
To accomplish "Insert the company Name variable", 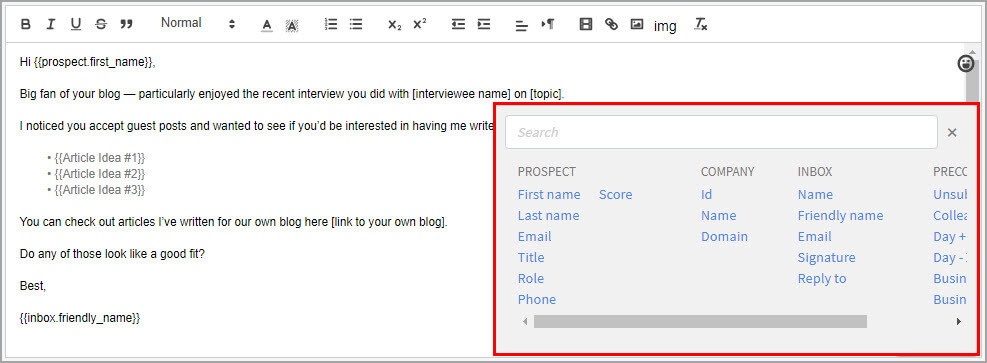I will coord(718,215).
